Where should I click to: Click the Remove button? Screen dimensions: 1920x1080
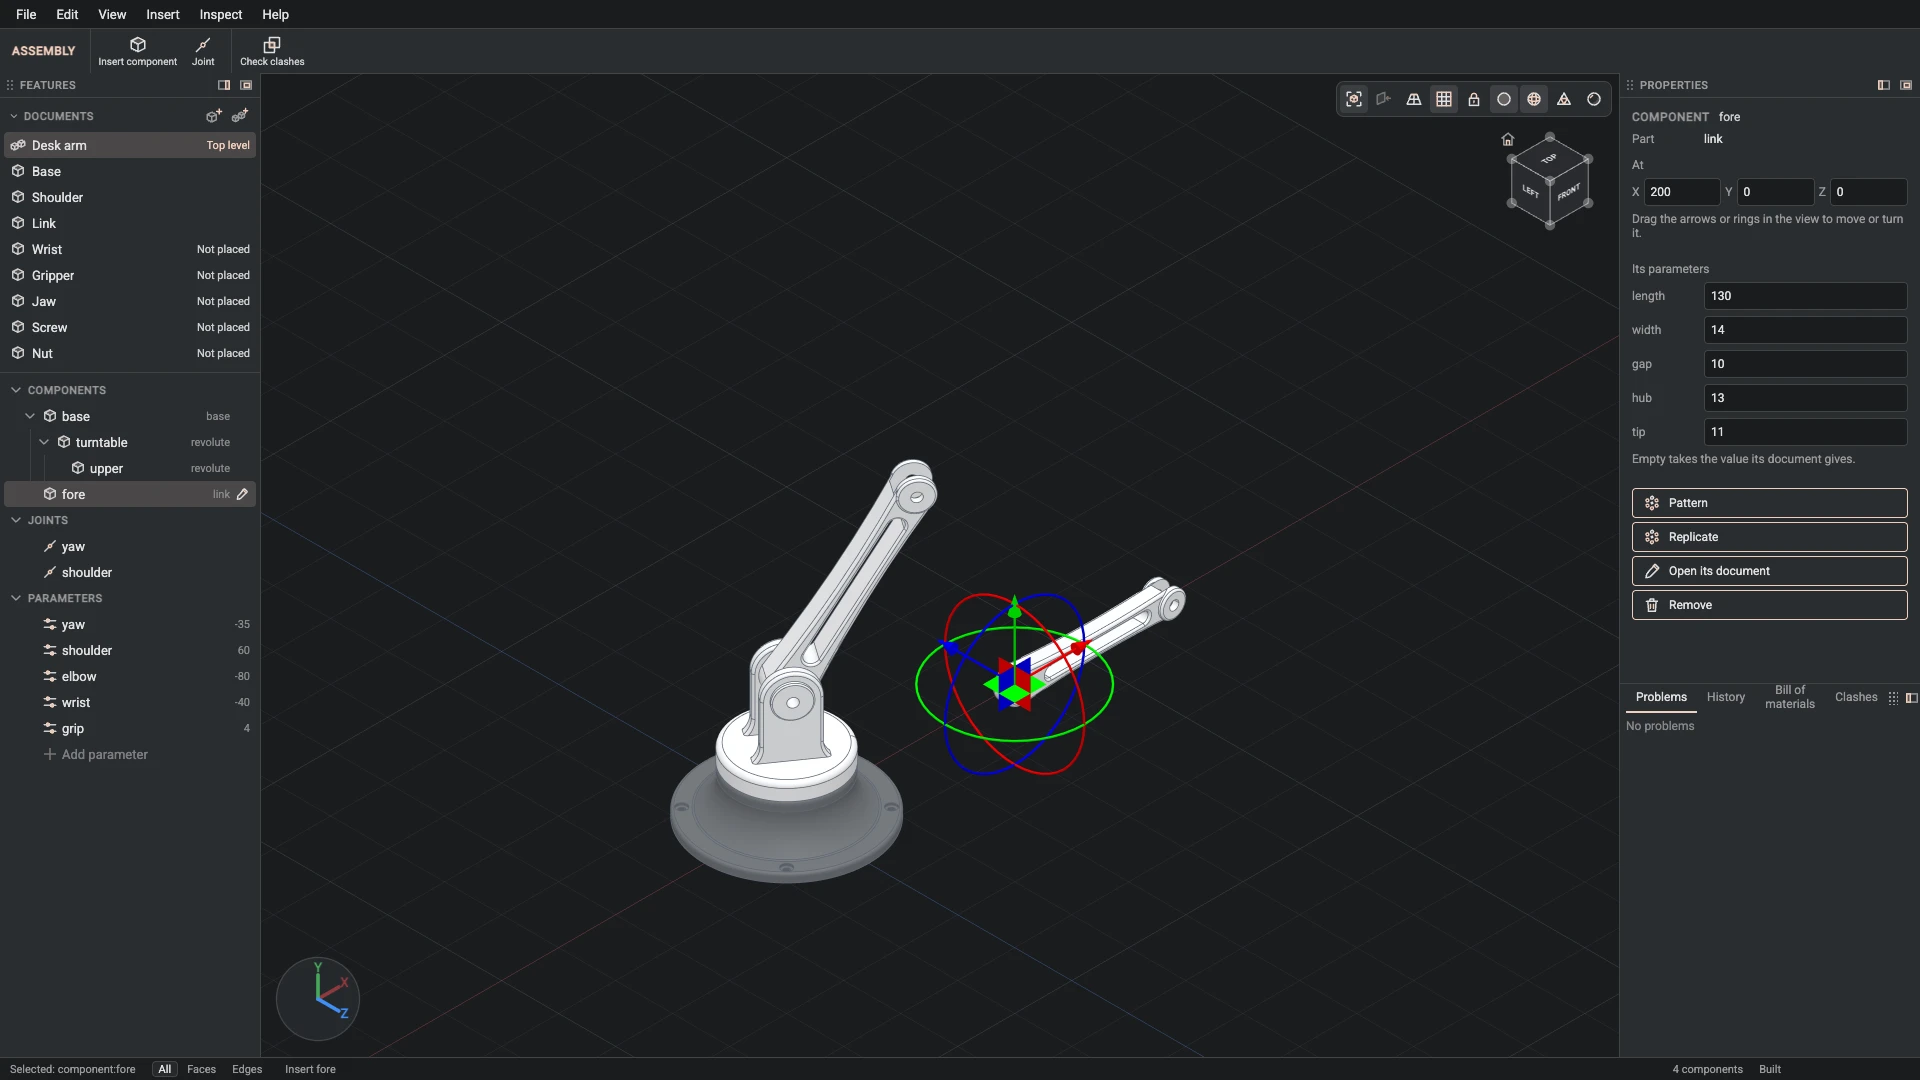click(x=1769, y=605)
